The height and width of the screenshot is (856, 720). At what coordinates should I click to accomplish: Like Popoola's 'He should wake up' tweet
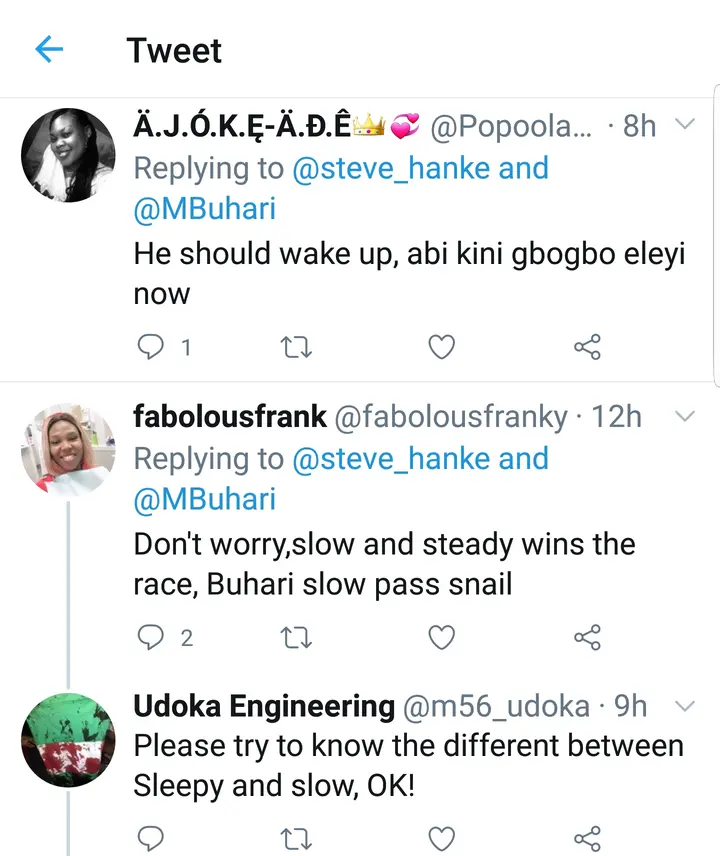click(x=441, y=347)
